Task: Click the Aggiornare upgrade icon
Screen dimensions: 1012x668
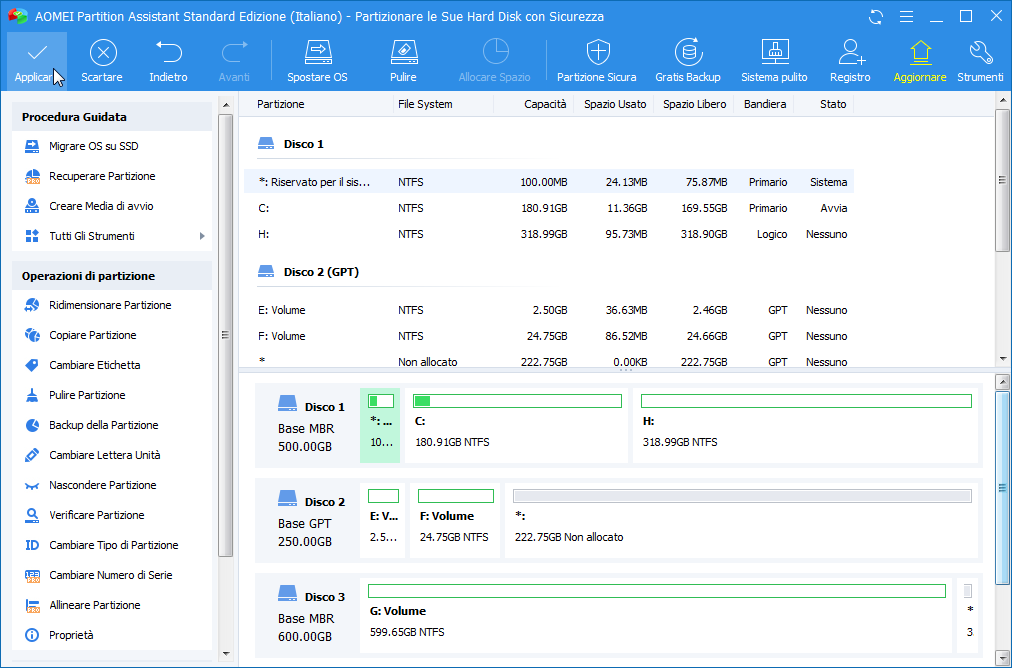Action: click(919, 60)
